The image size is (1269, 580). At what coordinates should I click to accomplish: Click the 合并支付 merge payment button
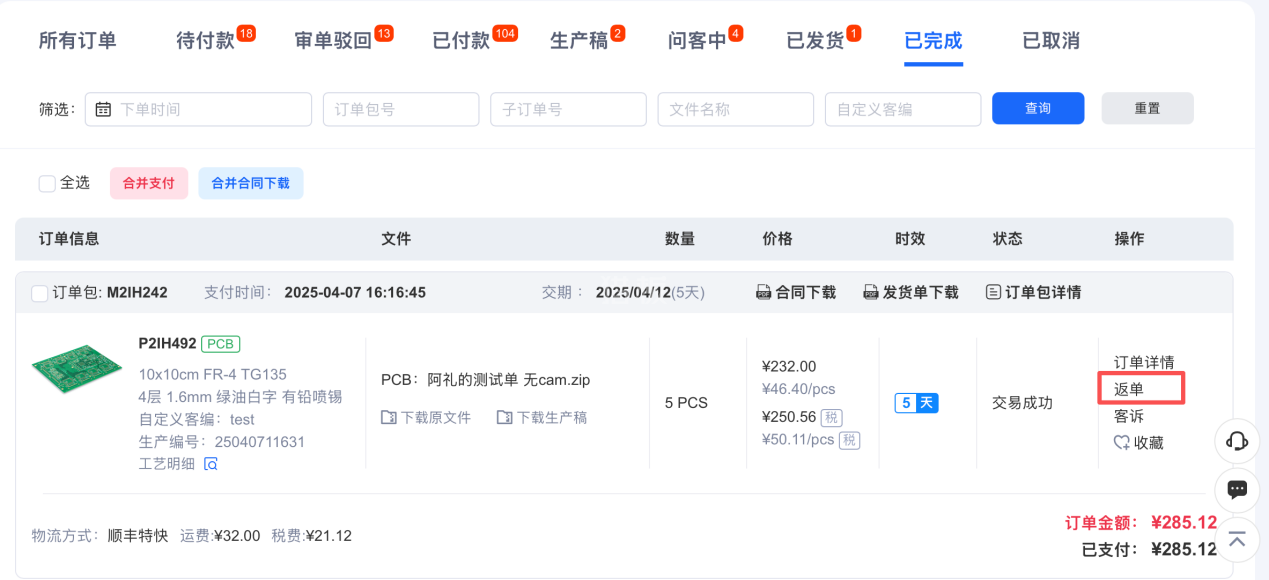pyautogui.click(x=148, y=183)
